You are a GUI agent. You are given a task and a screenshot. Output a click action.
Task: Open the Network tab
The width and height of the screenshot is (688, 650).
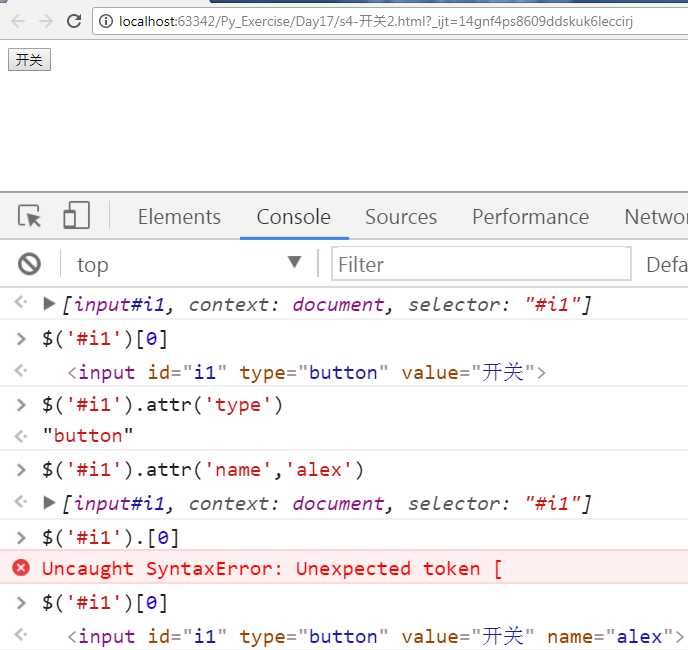(656, 217)
